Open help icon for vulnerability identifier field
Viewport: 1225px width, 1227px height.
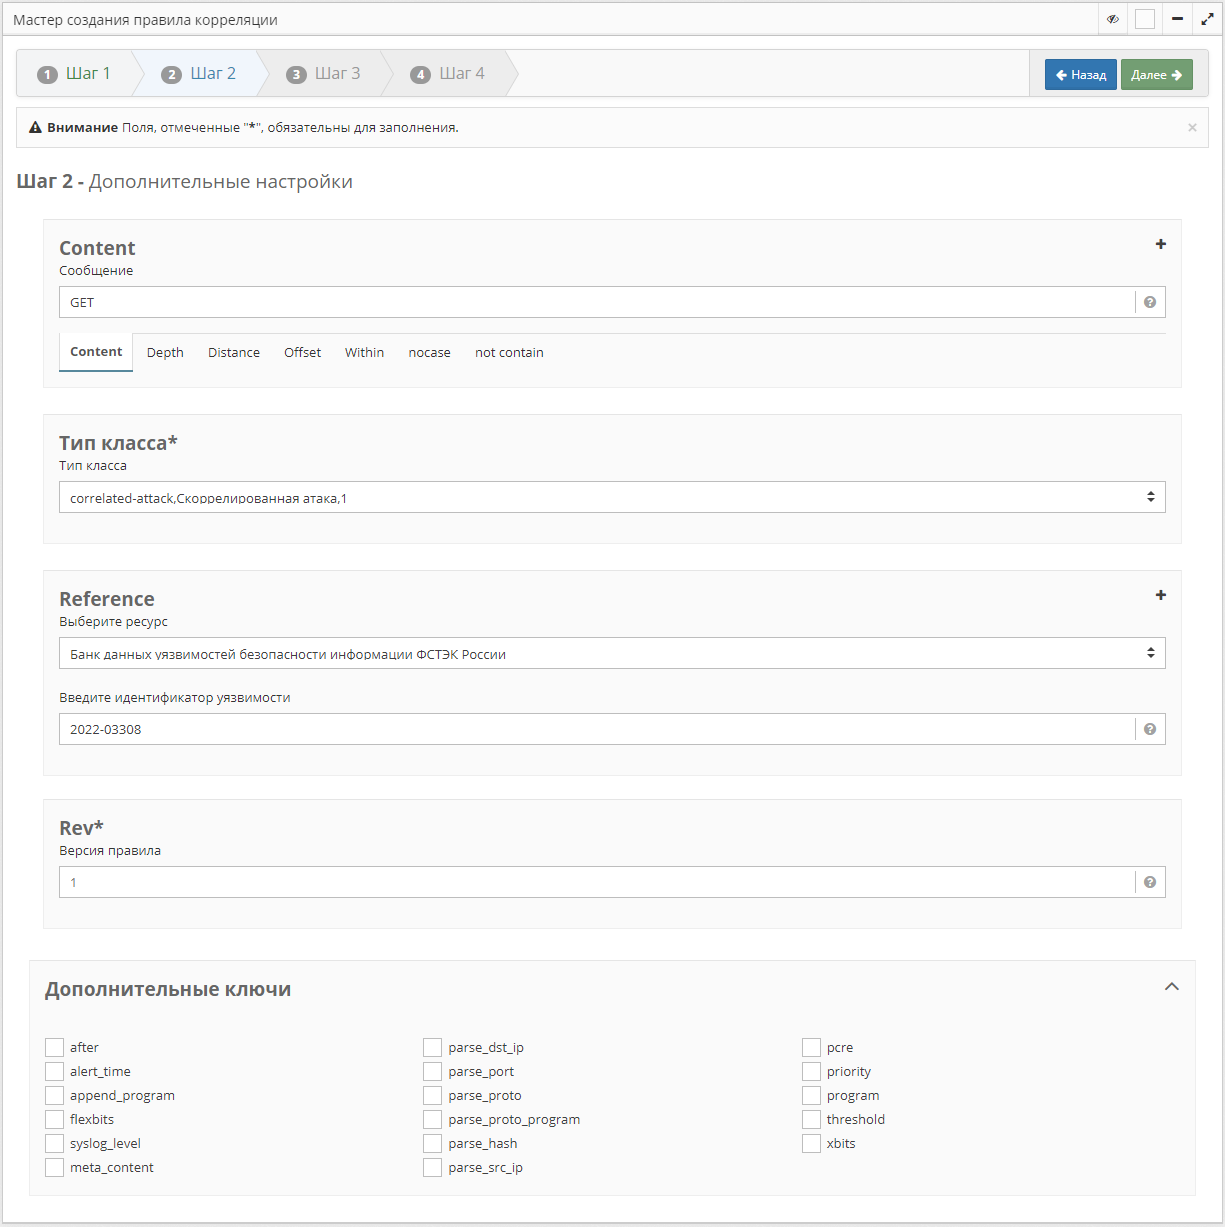(x=1150, y=729)
